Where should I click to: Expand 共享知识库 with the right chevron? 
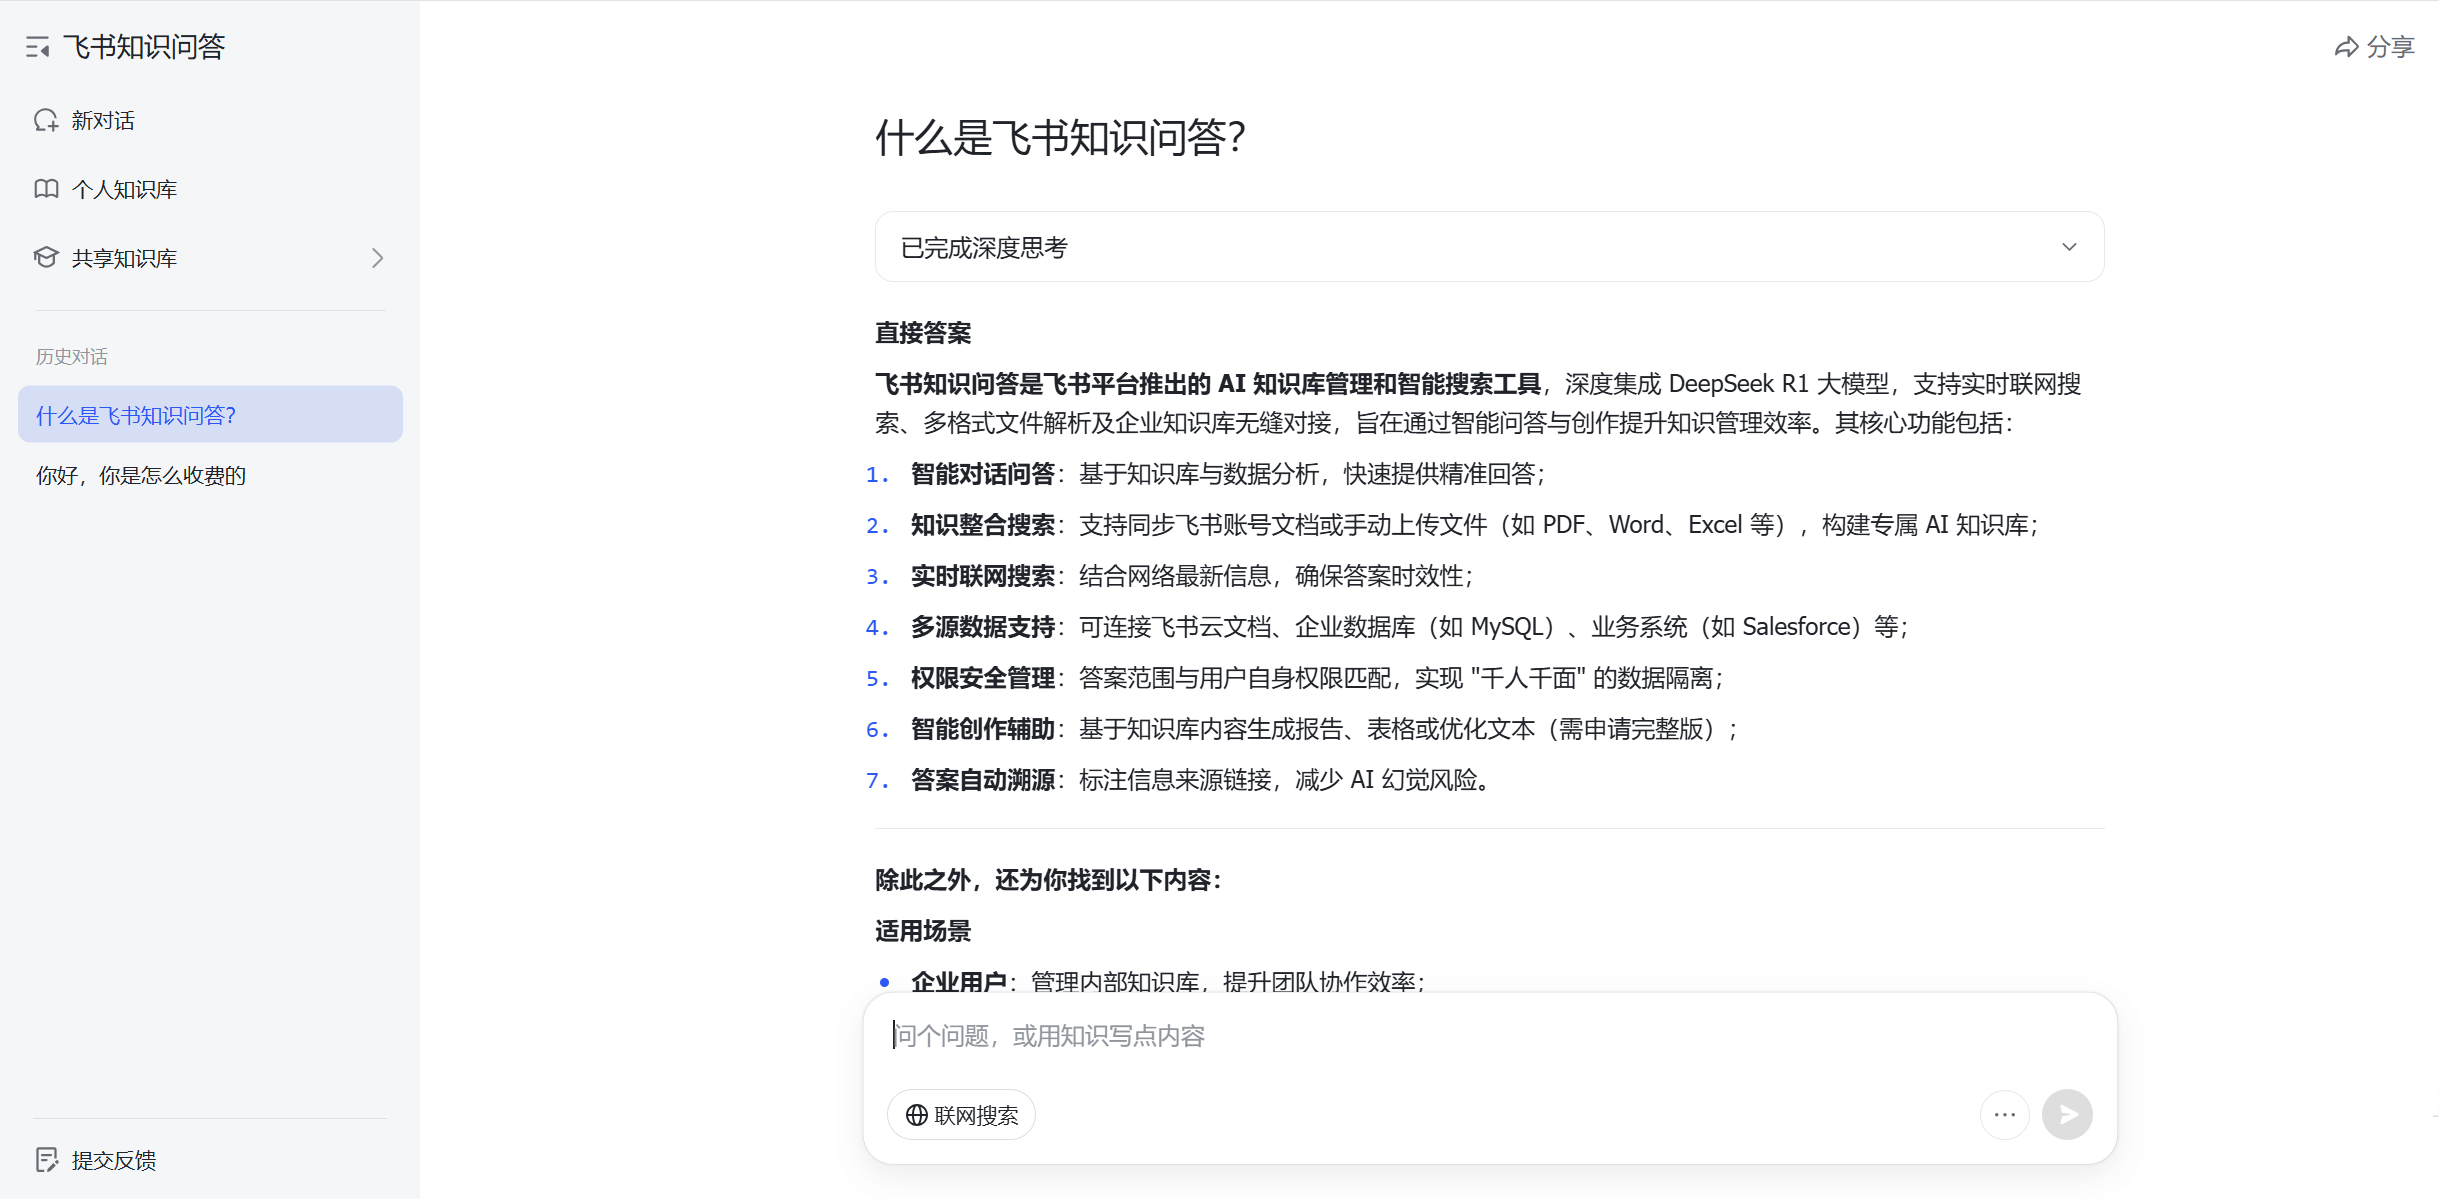click(377, 258)
